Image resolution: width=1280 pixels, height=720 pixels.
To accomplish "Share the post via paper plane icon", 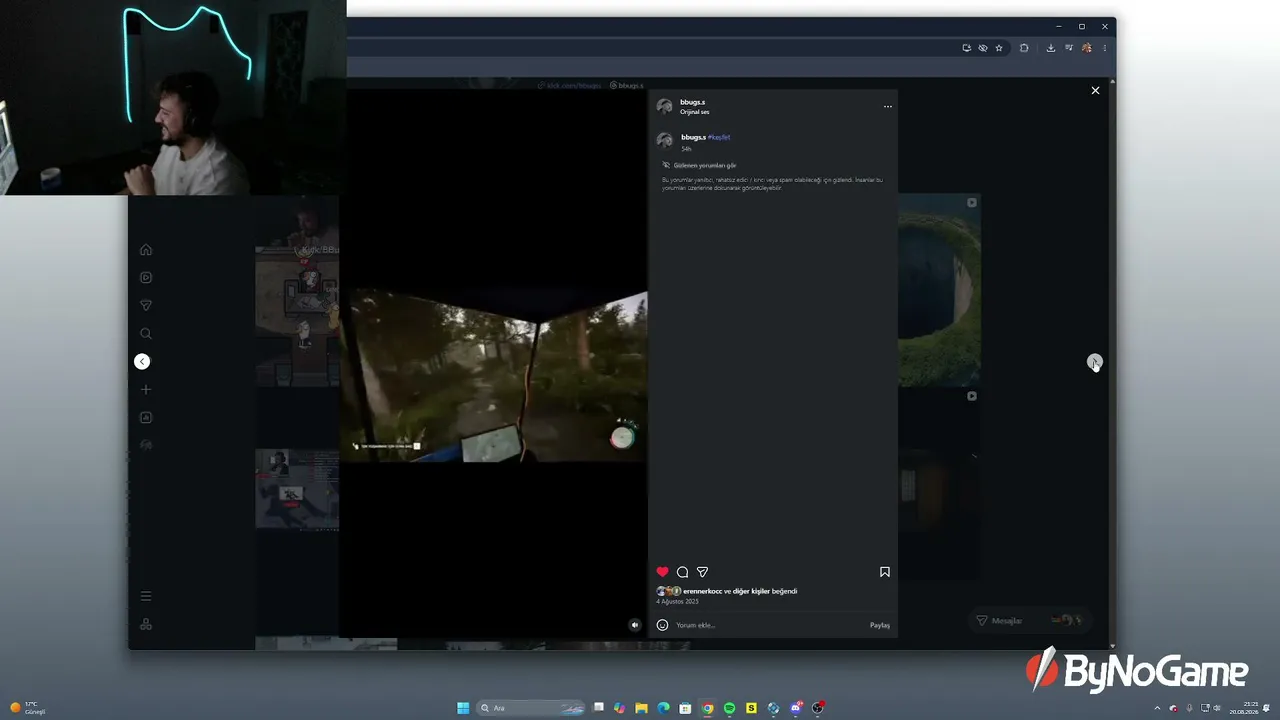I will tap(702, 572).
